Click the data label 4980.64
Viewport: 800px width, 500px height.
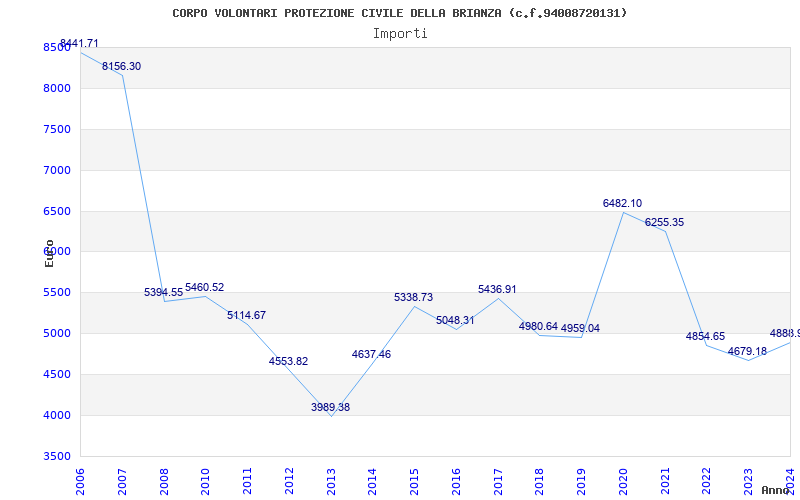[538, 326]
